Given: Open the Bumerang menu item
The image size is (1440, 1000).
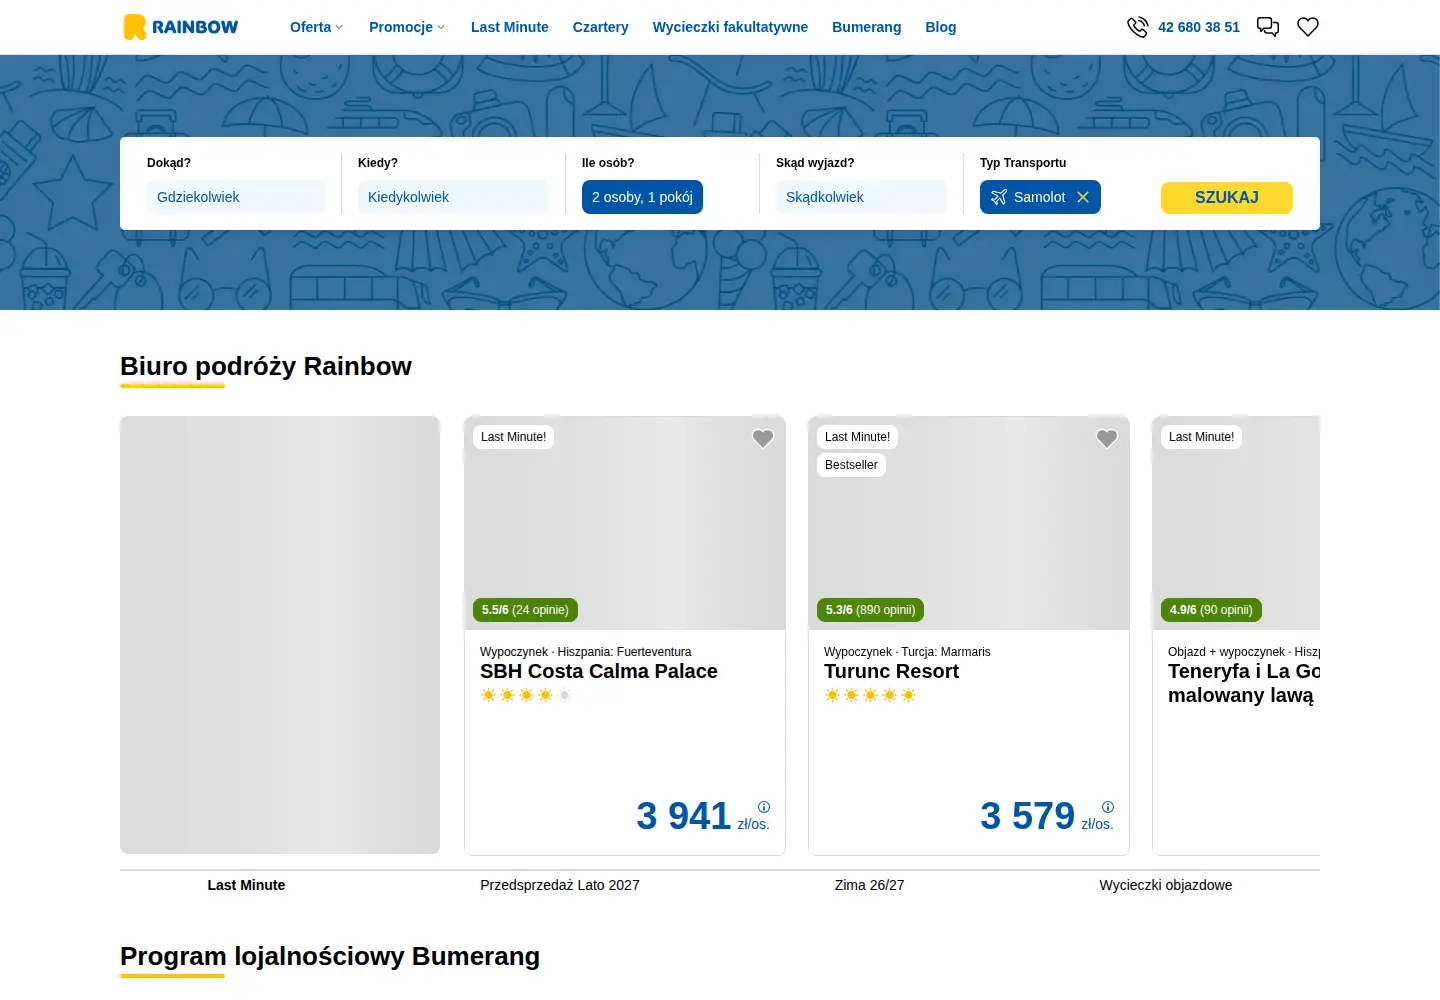Looking at the screenshot, I should [867, 27].
